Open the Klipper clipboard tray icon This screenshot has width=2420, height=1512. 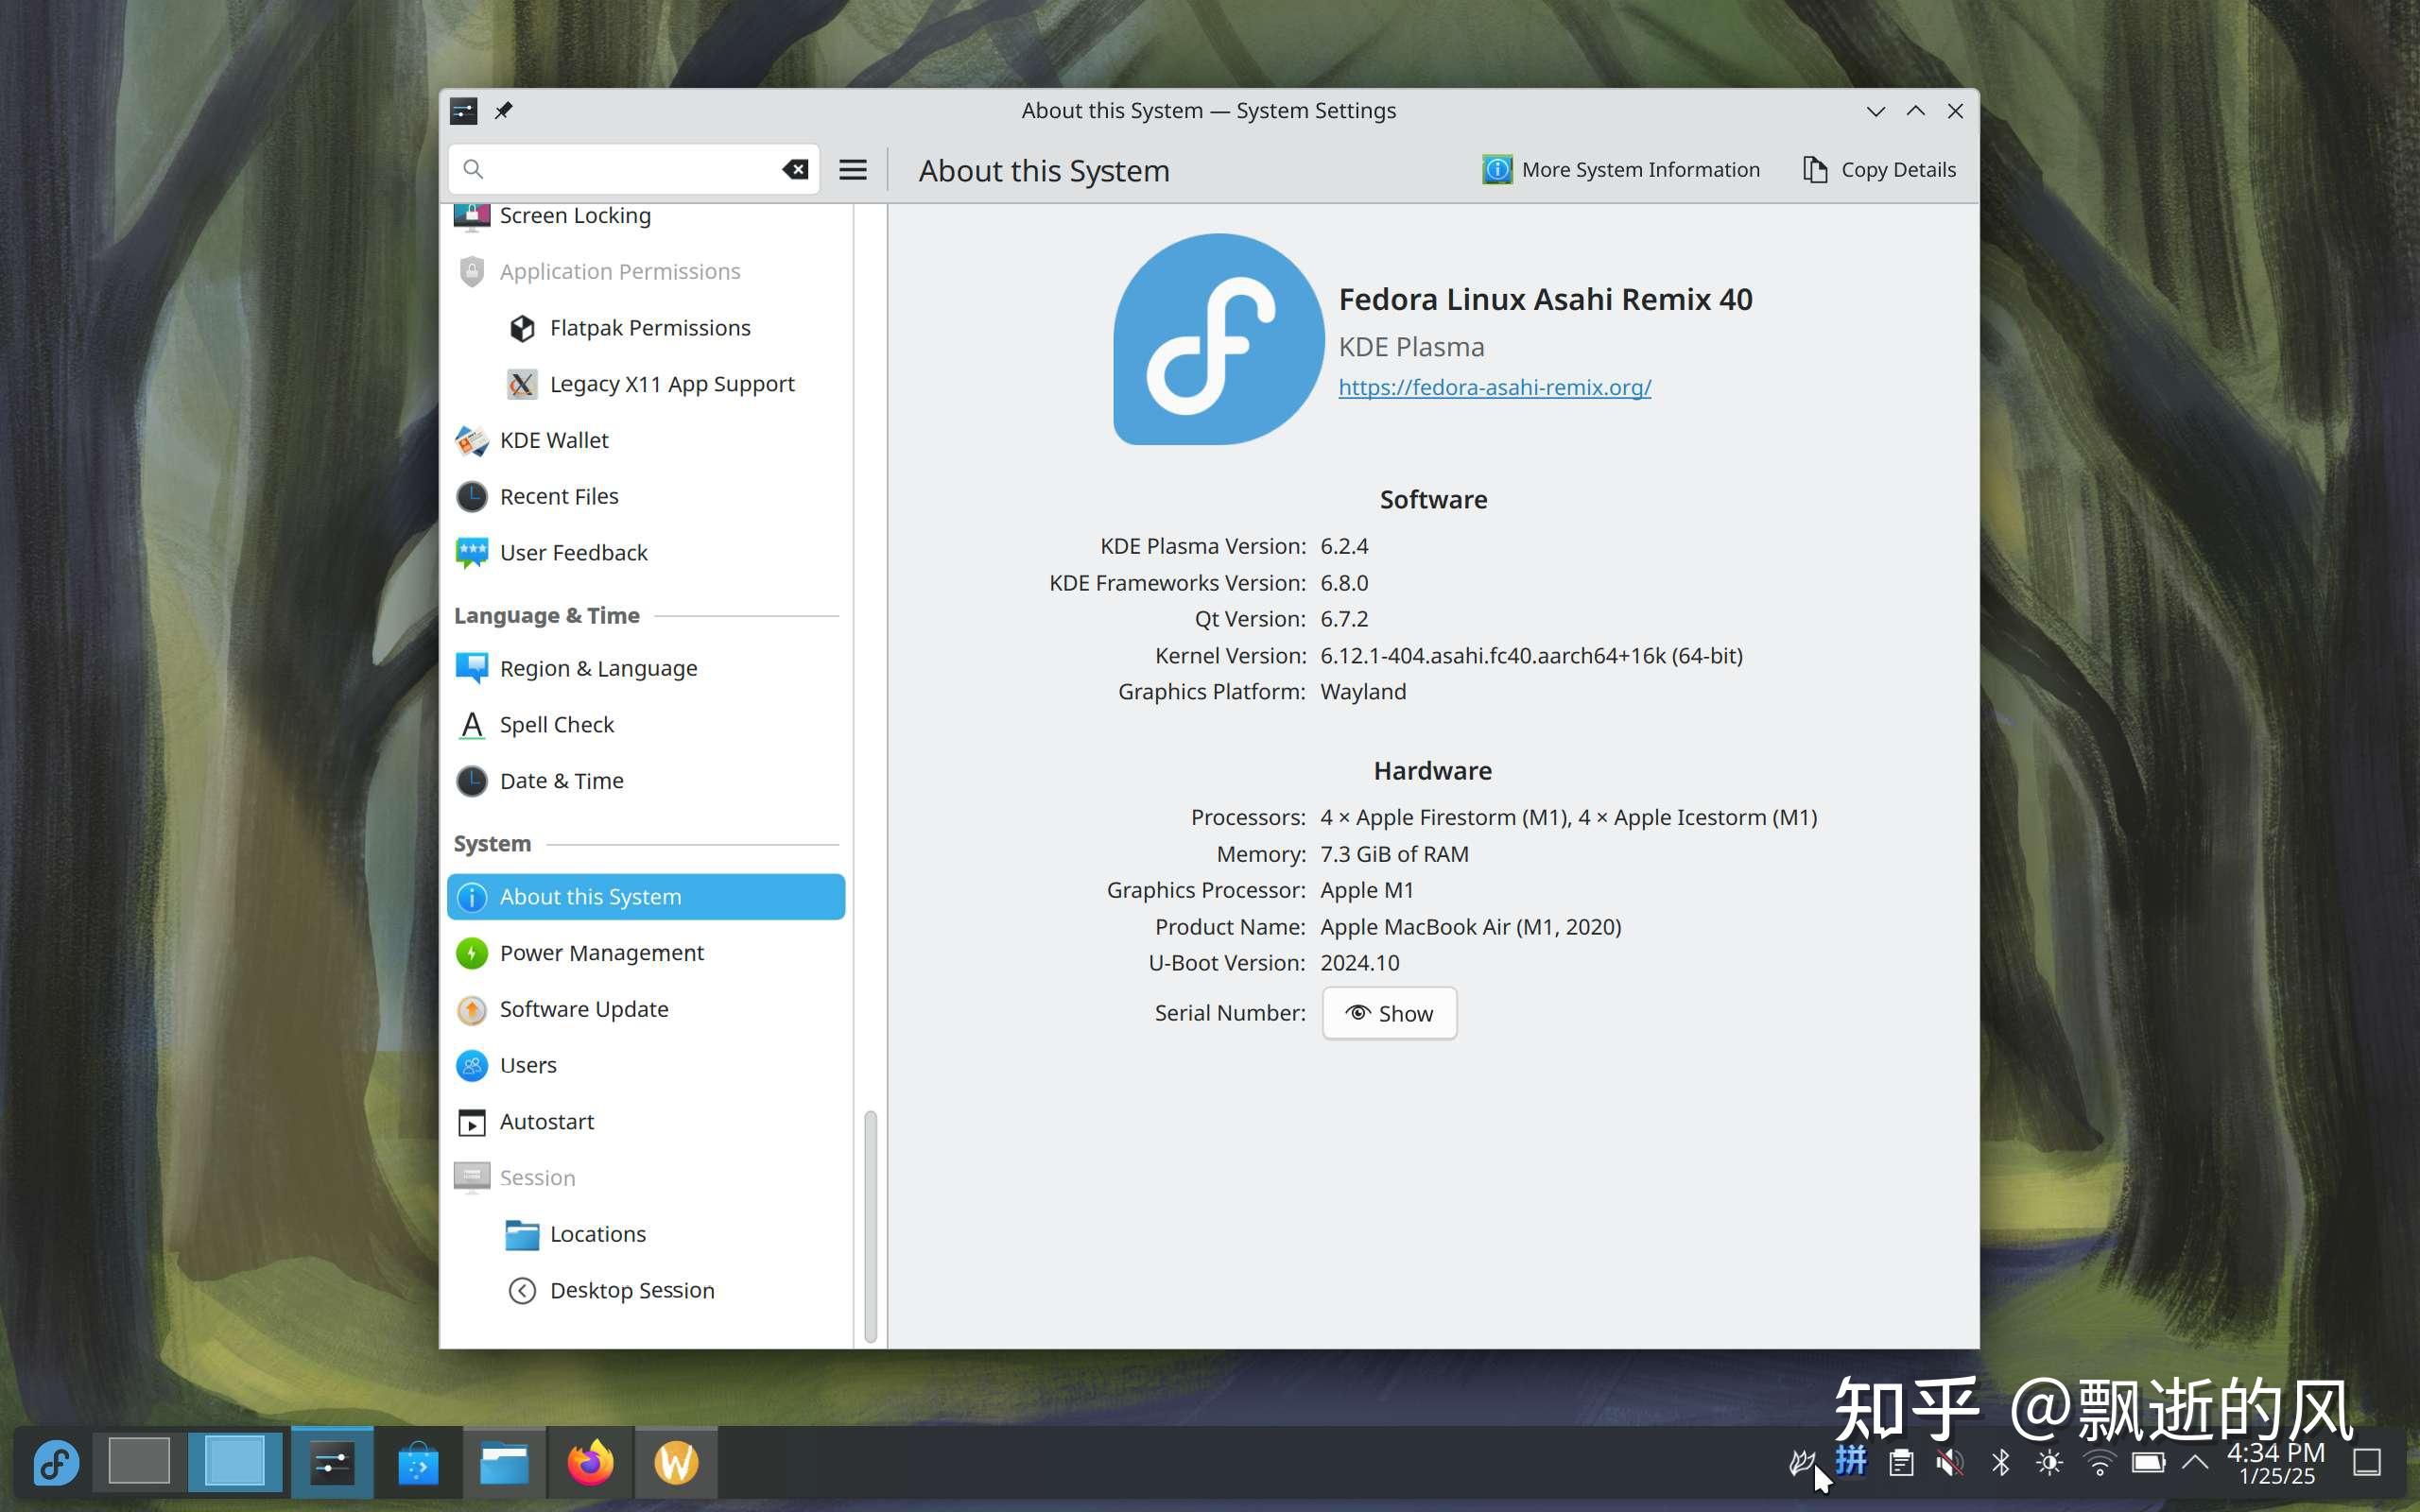1901,1462
